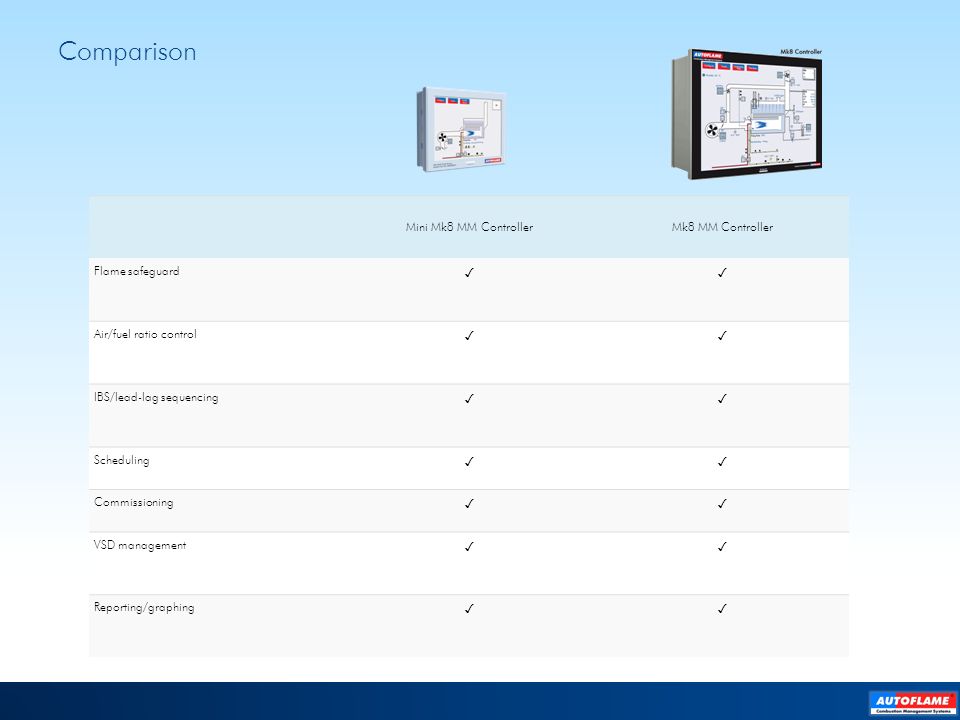
Task: Select the Scheduling row label
Action: pos(121,460)
